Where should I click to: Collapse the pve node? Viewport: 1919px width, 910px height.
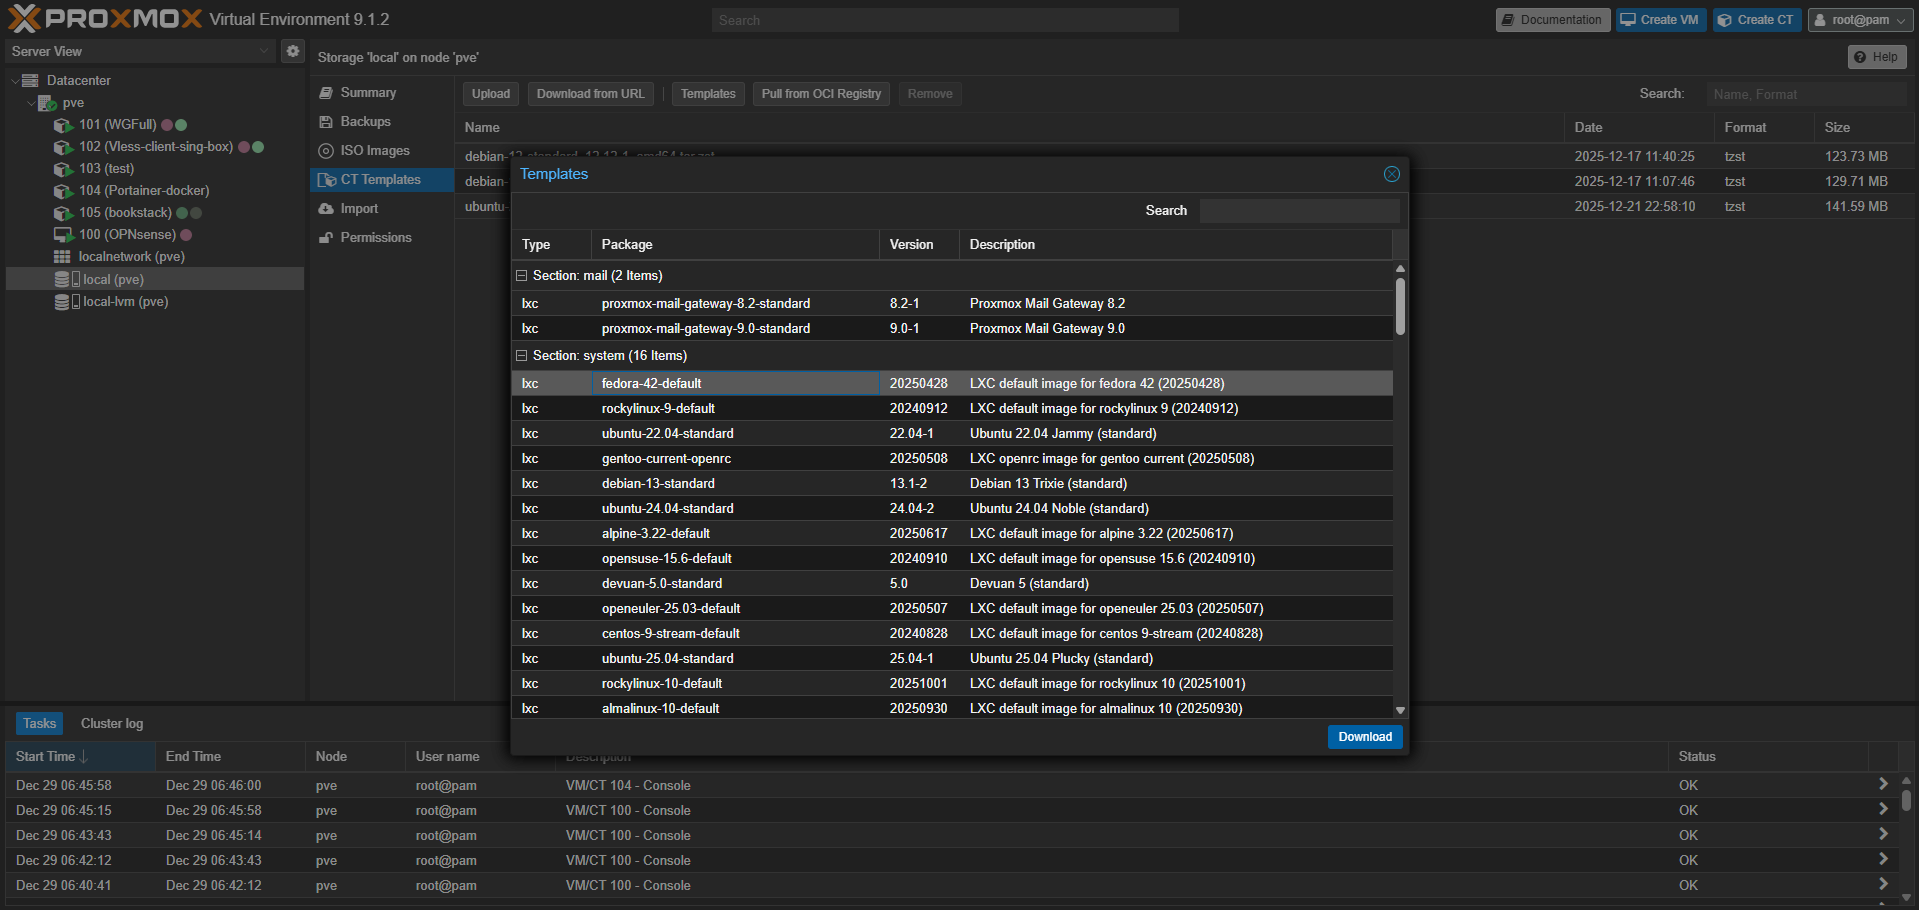[x=31, y=103]
